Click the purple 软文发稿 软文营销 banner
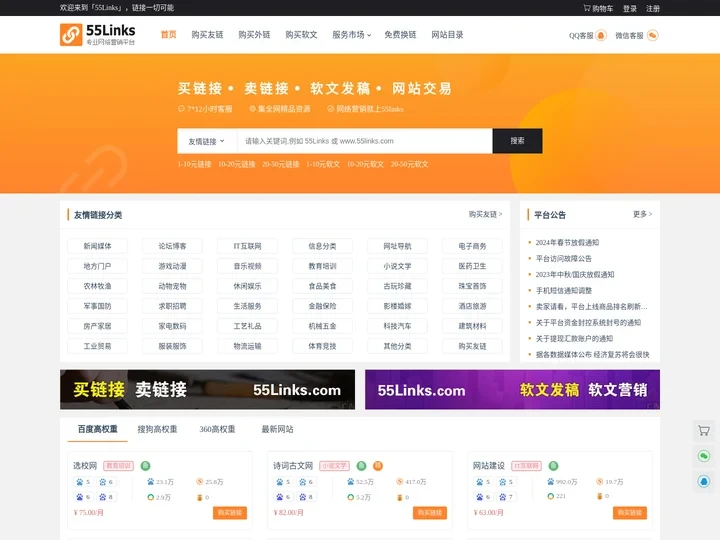The width and height of the screenshot is (720, 540). [512, 389]
